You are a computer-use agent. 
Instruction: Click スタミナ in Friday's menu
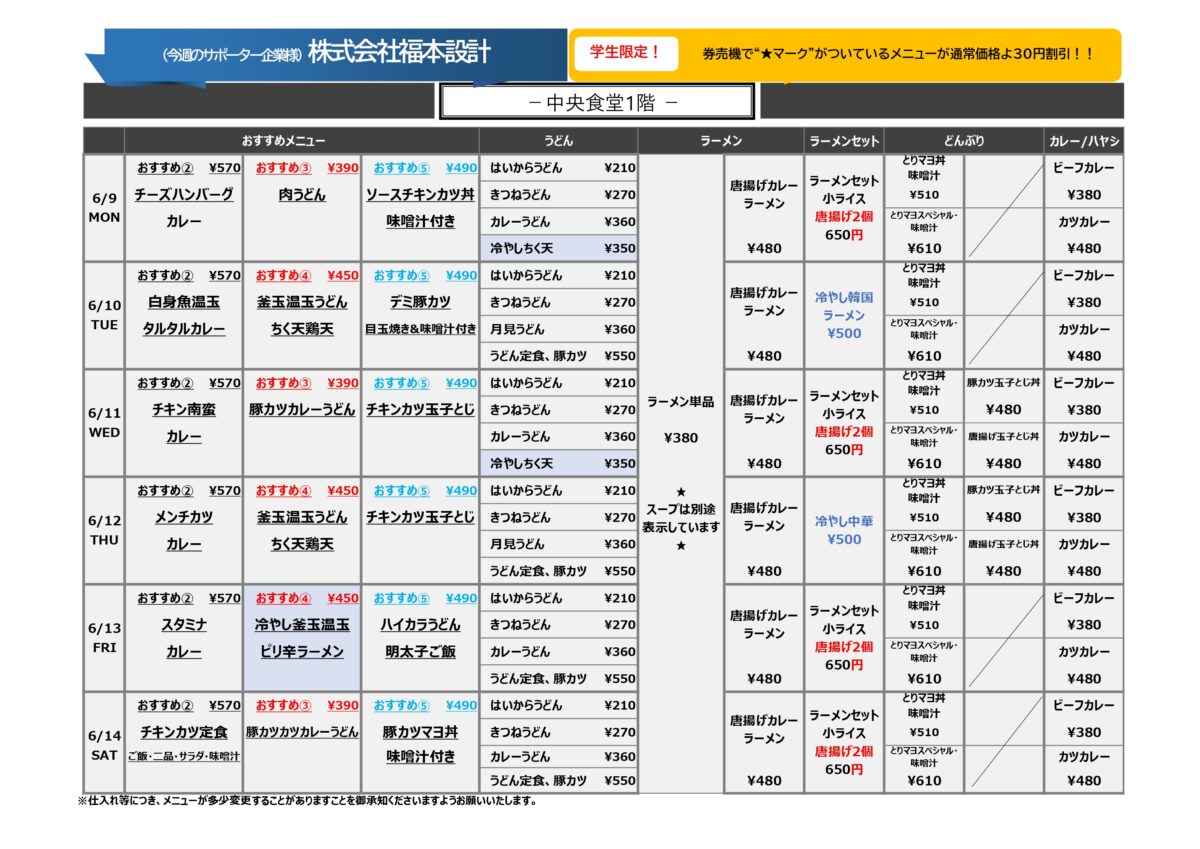184,625
